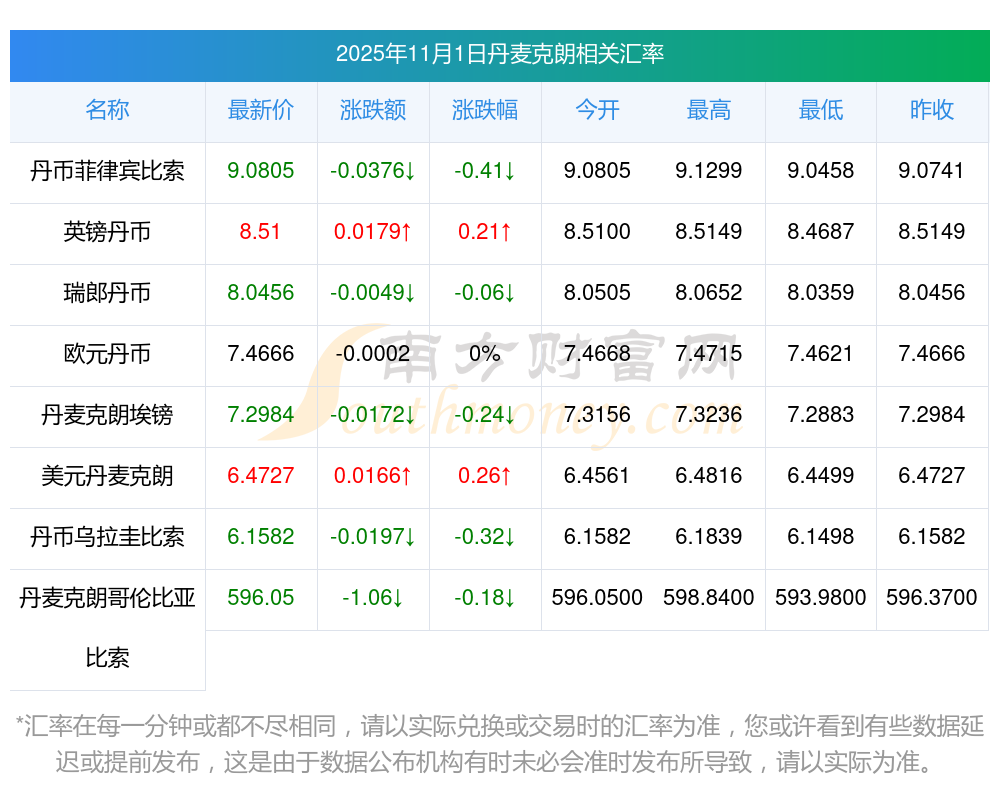Click change amount -0.0049↓
Screen dimensions: 1000x793
373,292
